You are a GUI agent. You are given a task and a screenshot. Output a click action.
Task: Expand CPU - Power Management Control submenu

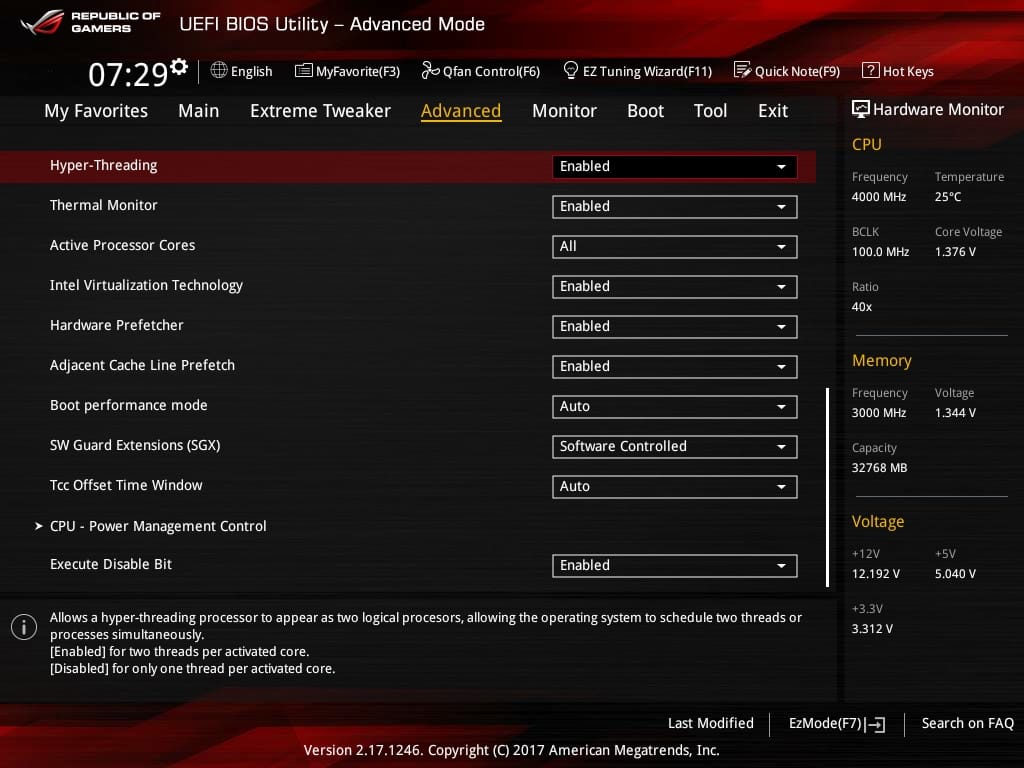coord(158,526)
